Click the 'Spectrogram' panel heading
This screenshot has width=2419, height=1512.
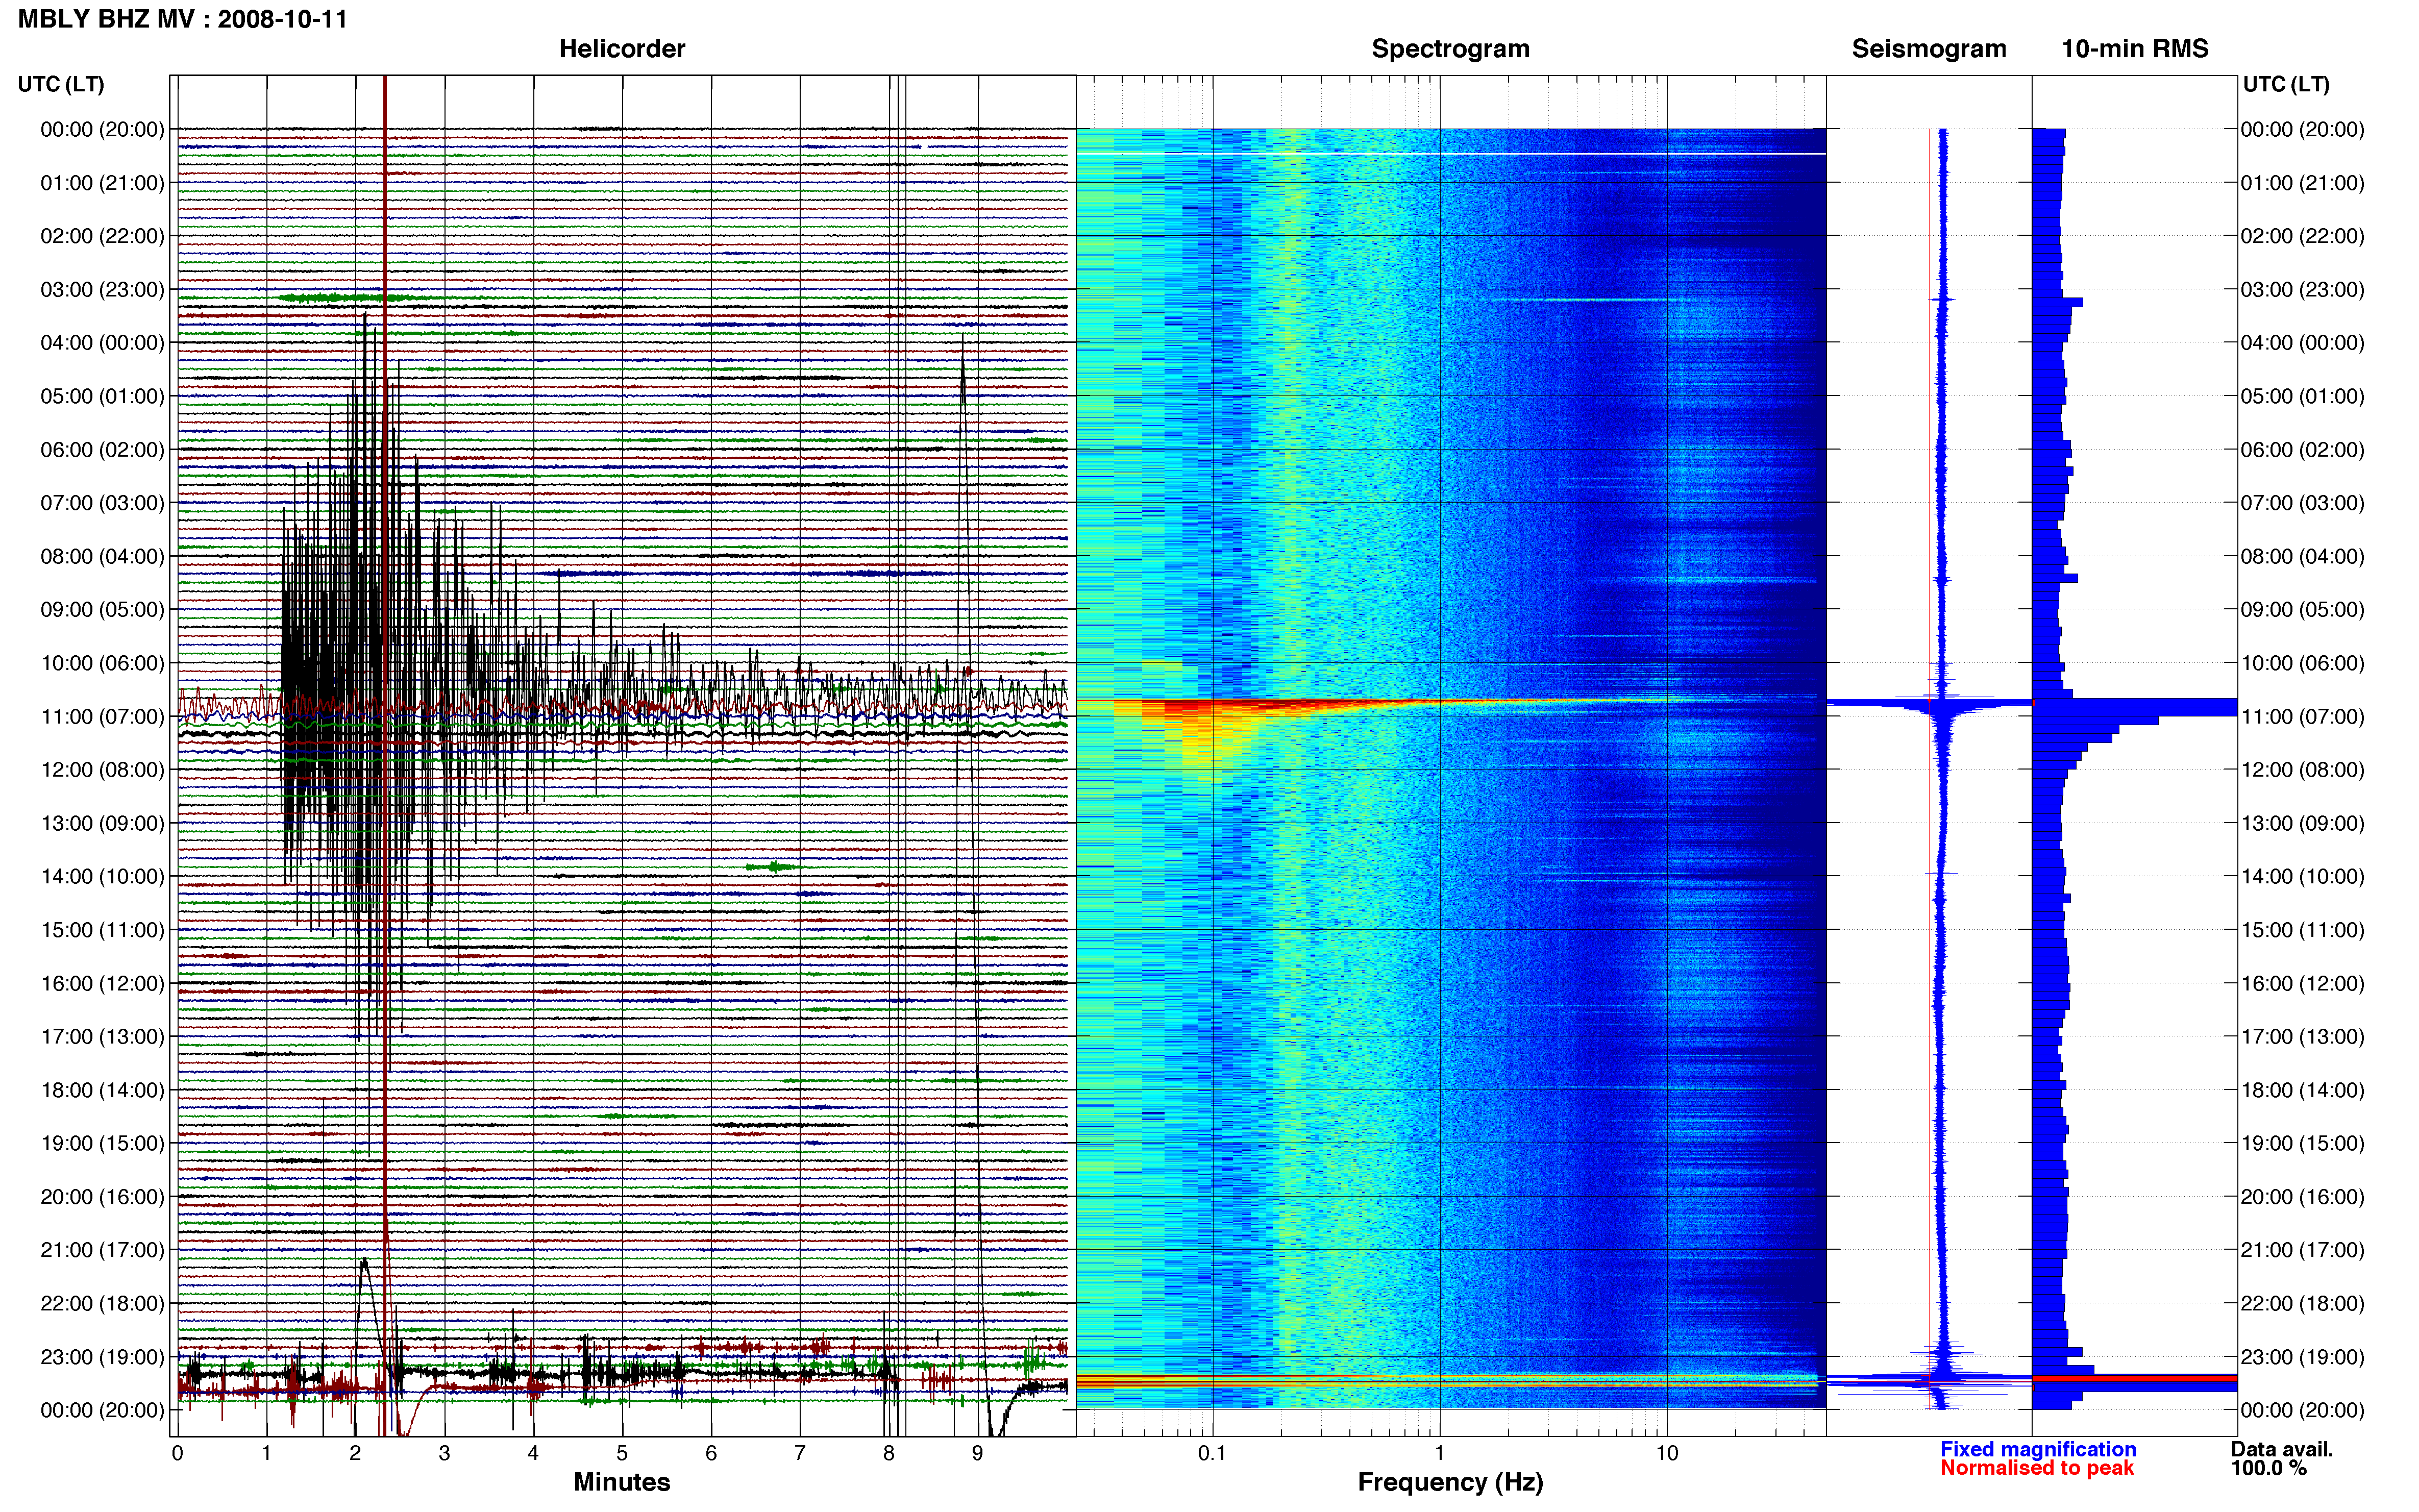coord(1450,49)
